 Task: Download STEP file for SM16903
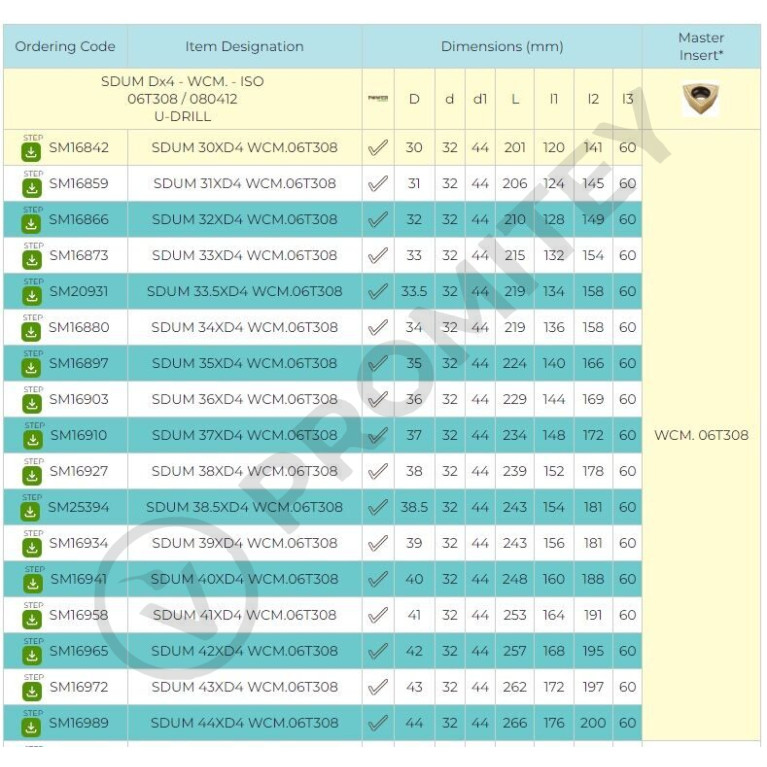click(32, 404)
